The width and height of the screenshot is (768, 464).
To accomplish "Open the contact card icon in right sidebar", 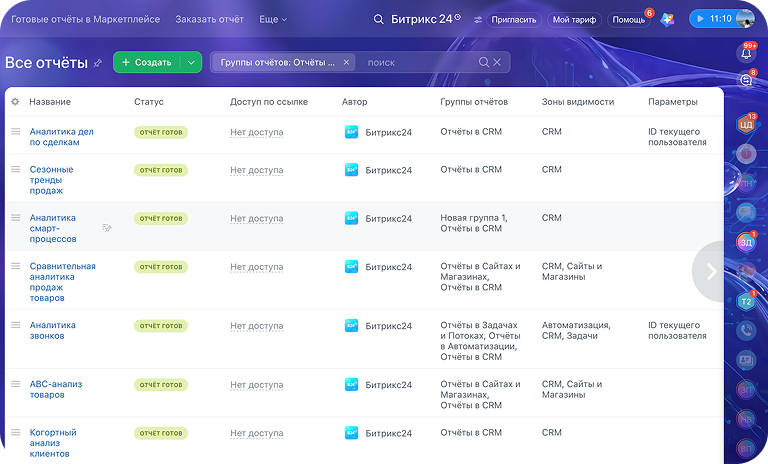I will (x=746, y=360).
